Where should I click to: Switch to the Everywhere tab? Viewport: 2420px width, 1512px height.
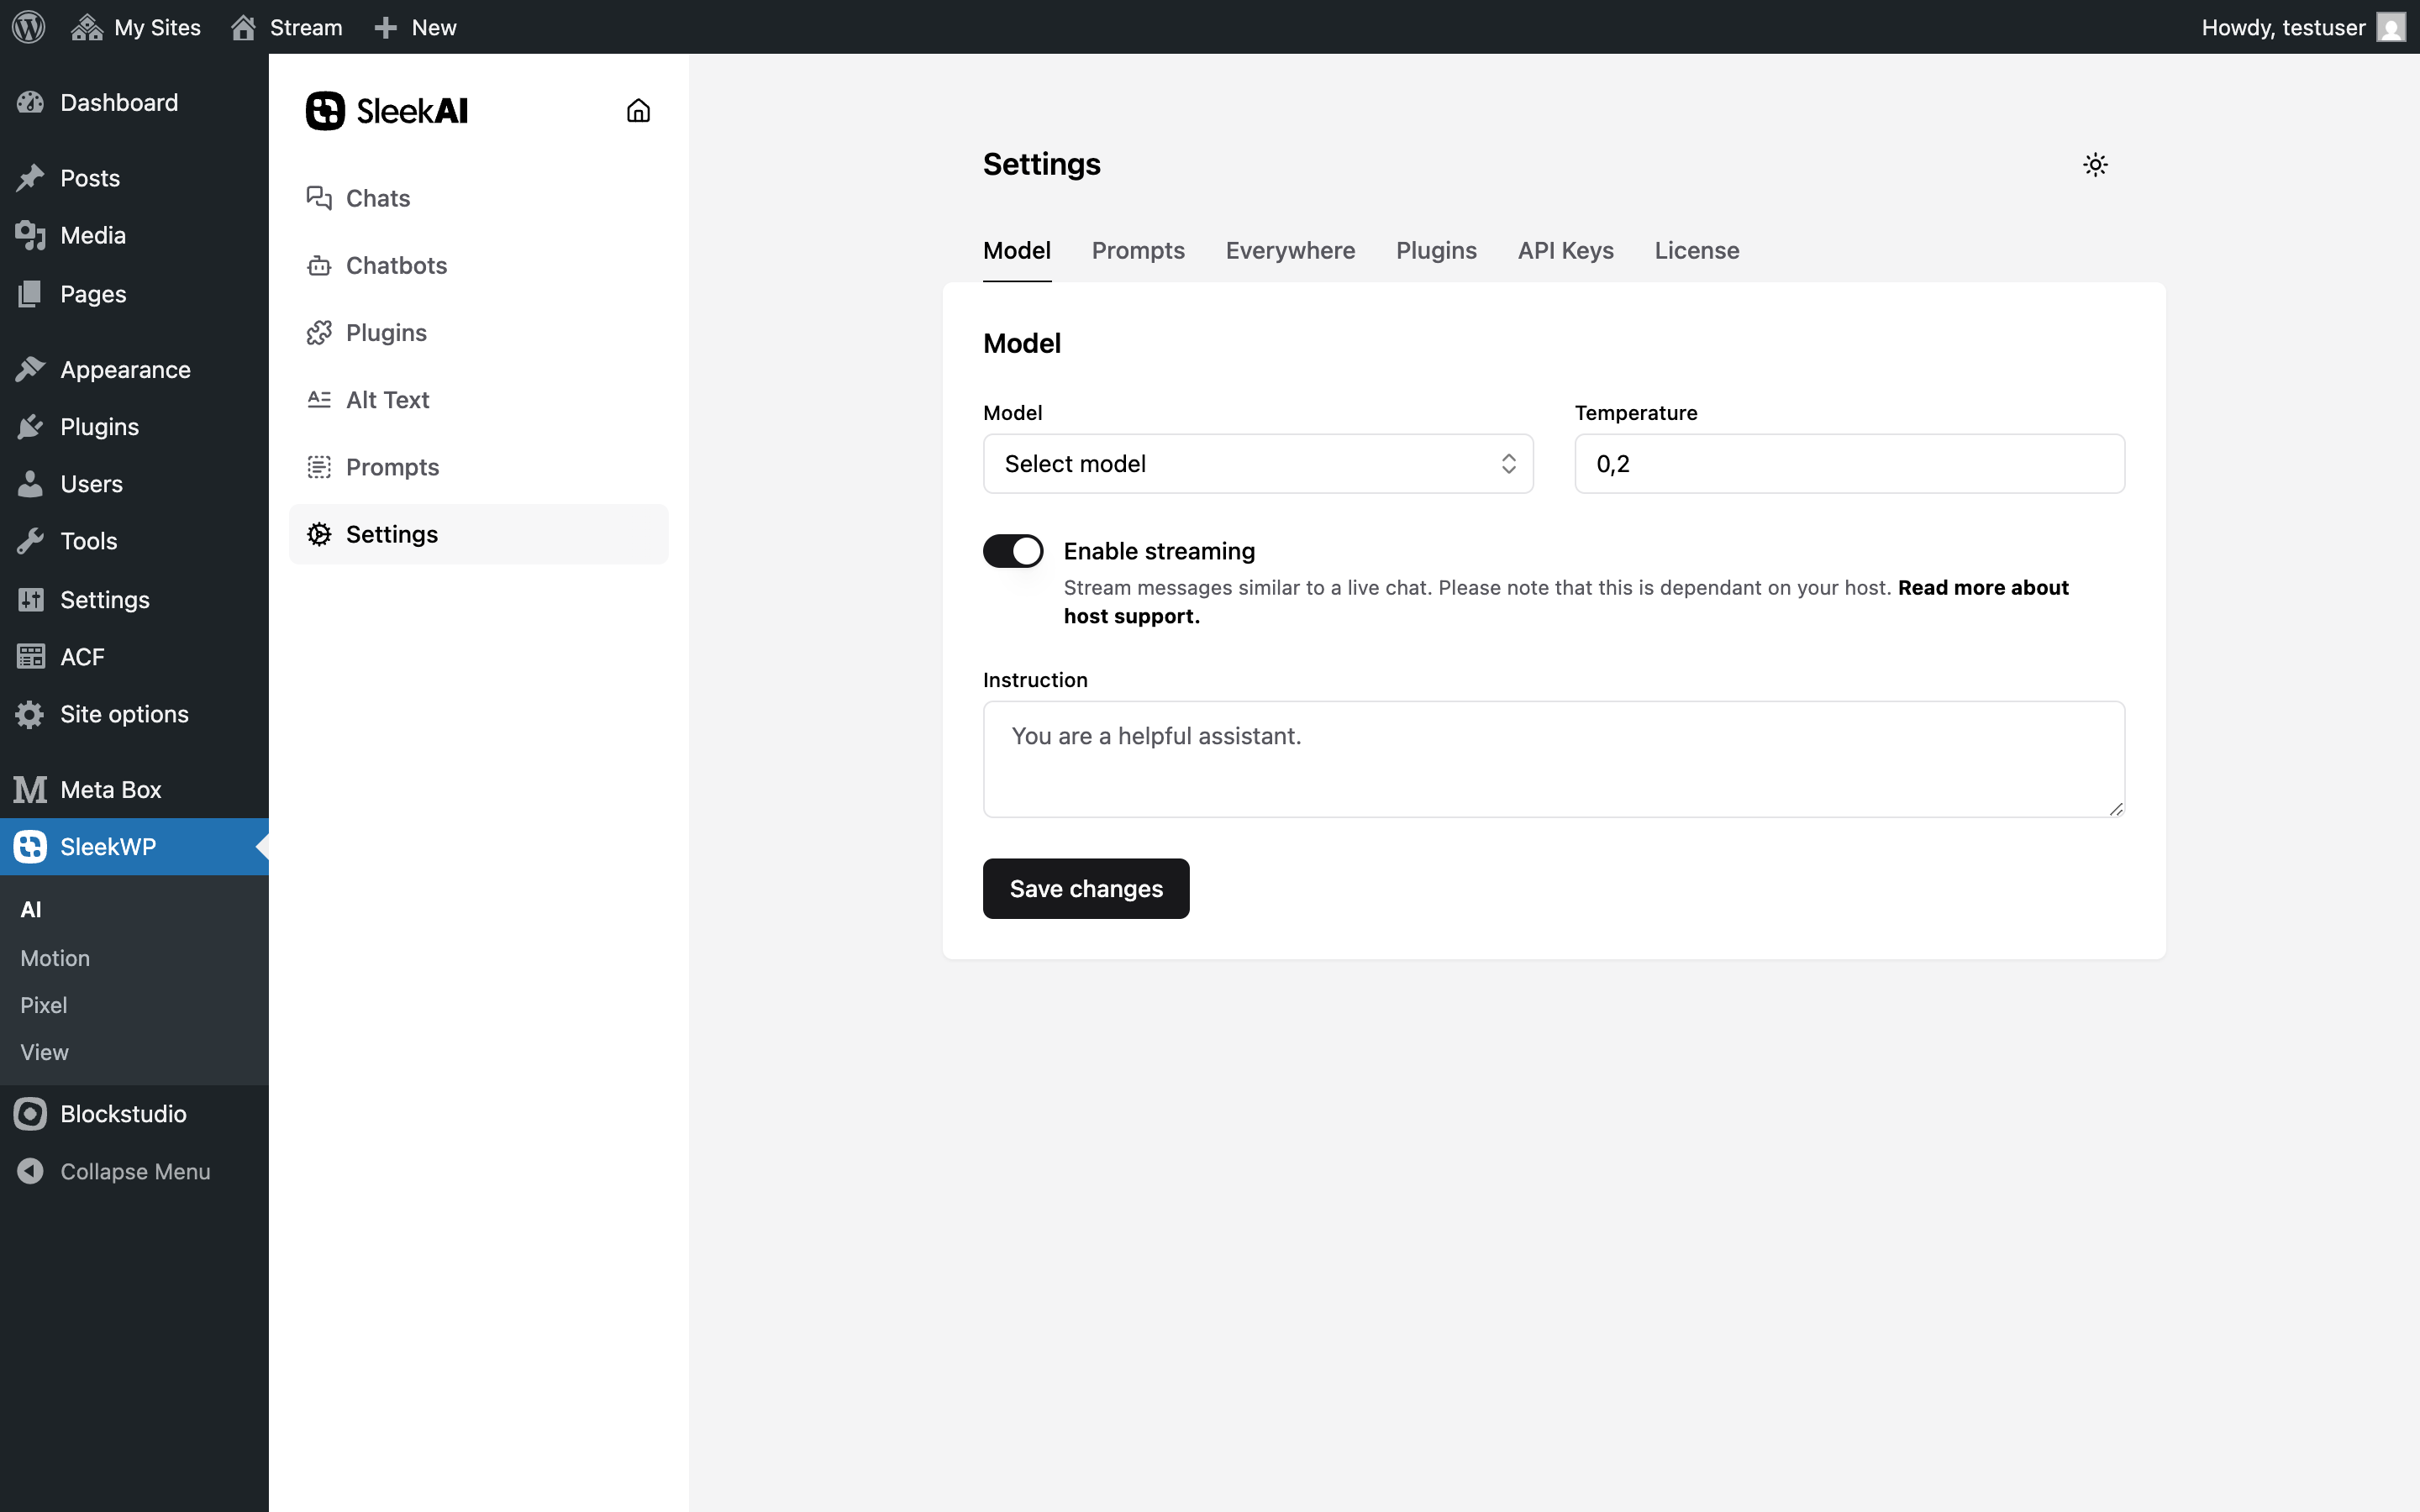1290,250
